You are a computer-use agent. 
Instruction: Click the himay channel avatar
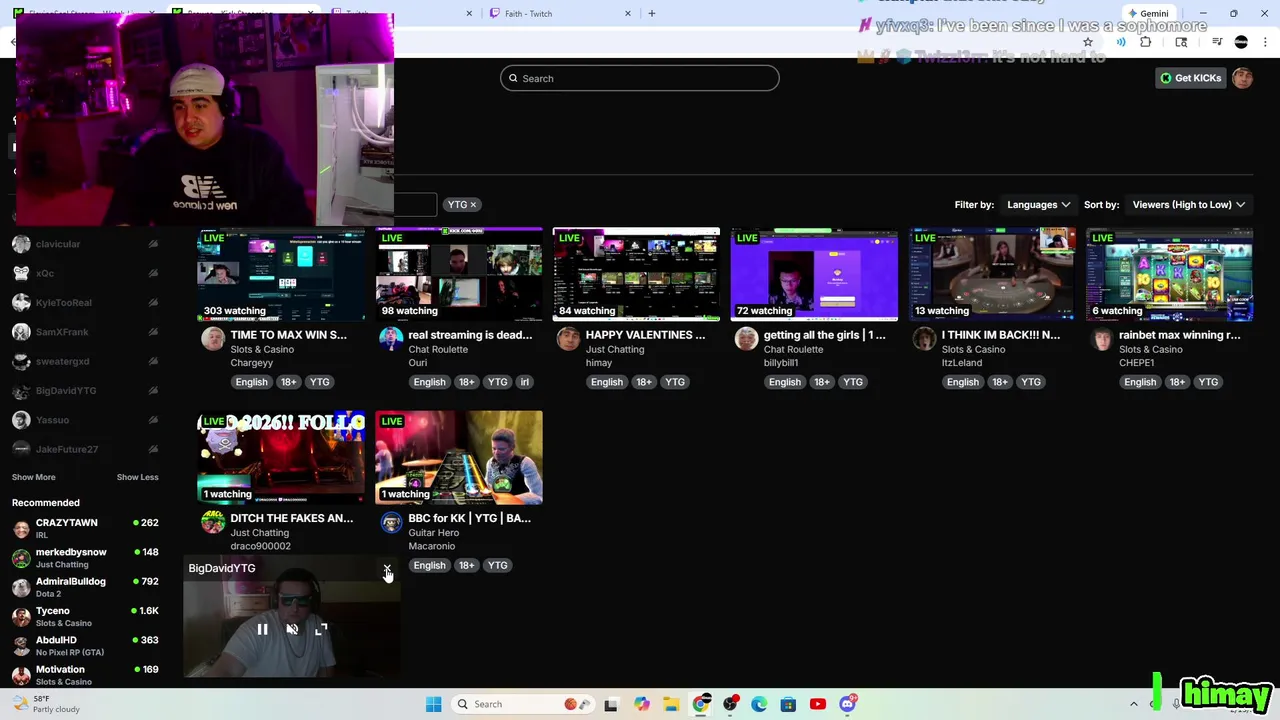point(568,339)
